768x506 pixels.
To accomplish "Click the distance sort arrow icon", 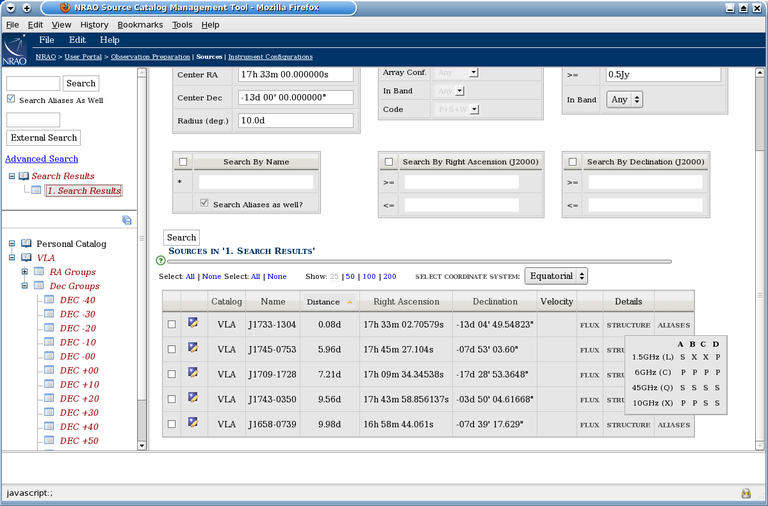I will [x=350, y=302].
